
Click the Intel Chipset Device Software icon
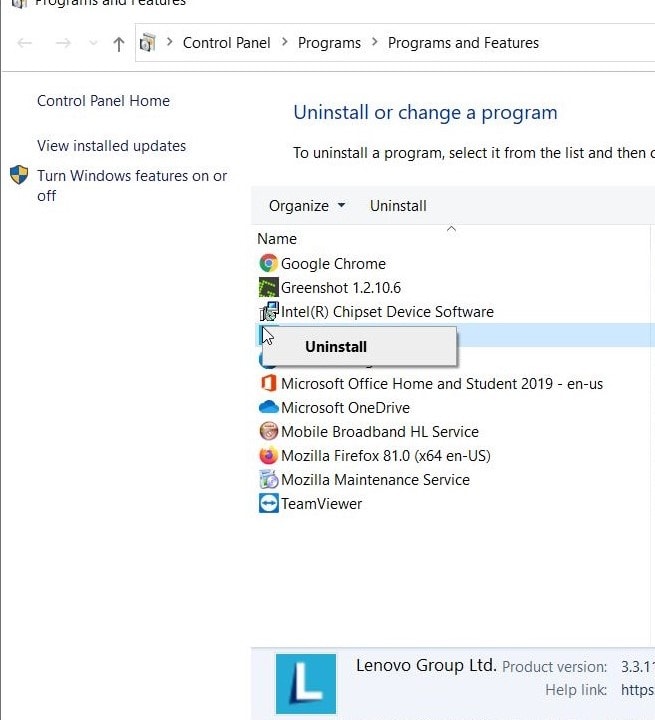[268, 311]
